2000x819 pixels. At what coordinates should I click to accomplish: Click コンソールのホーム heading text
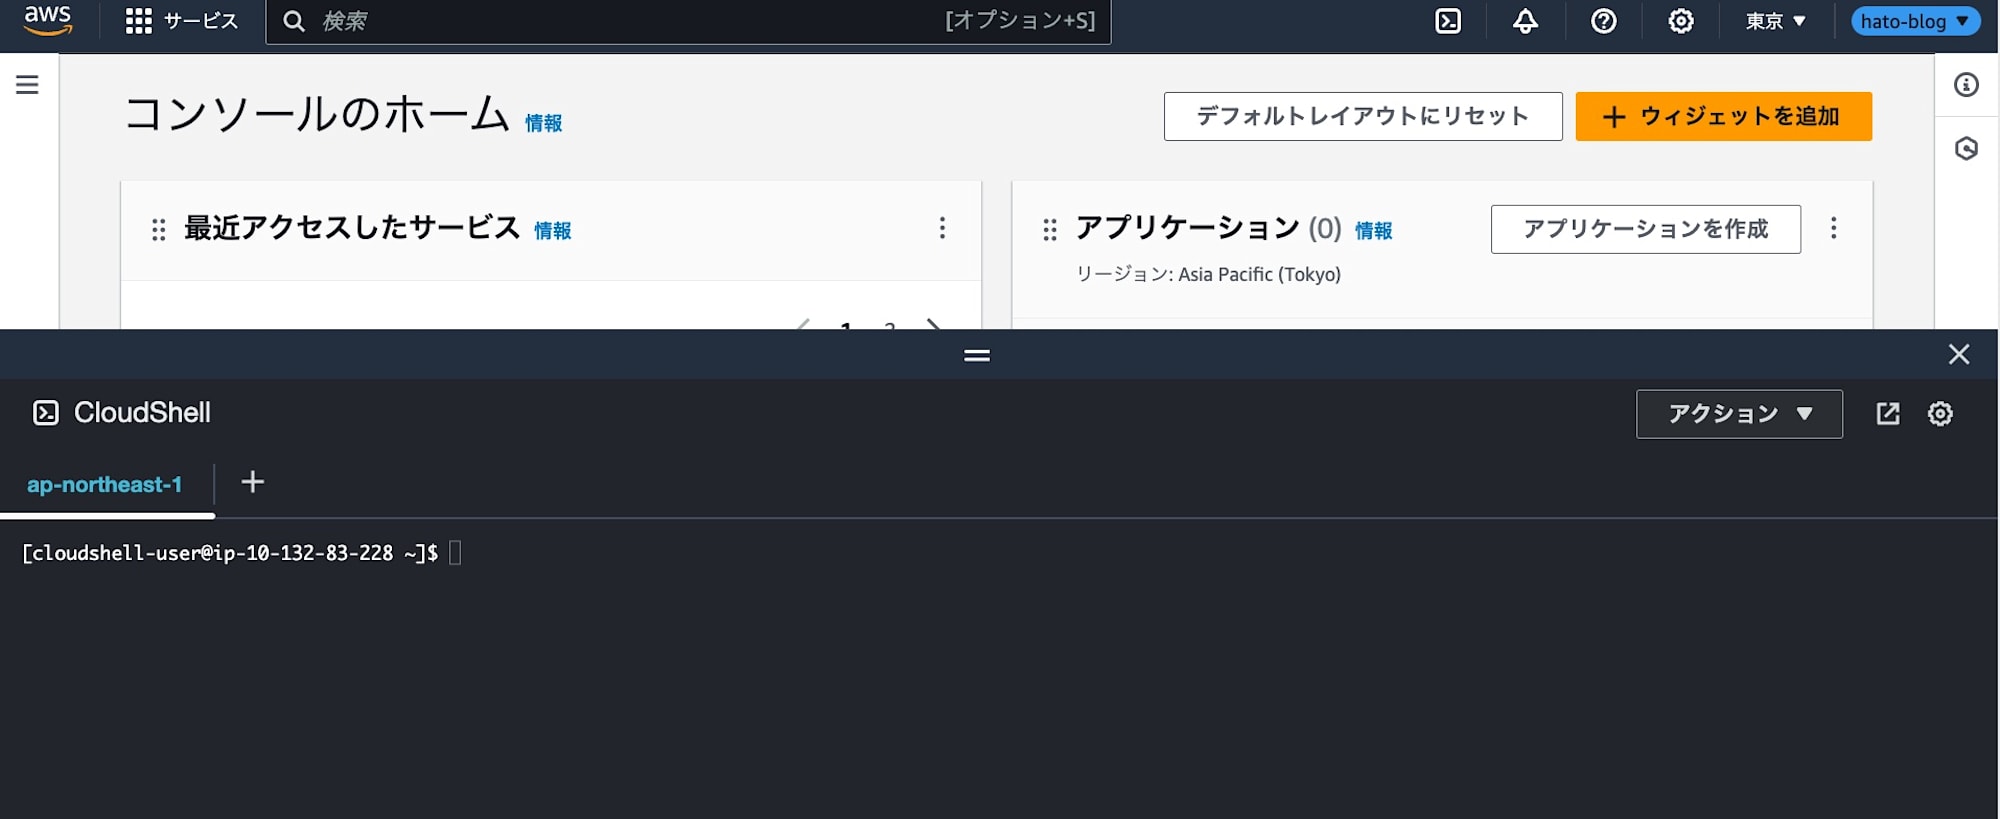[317, 113]
